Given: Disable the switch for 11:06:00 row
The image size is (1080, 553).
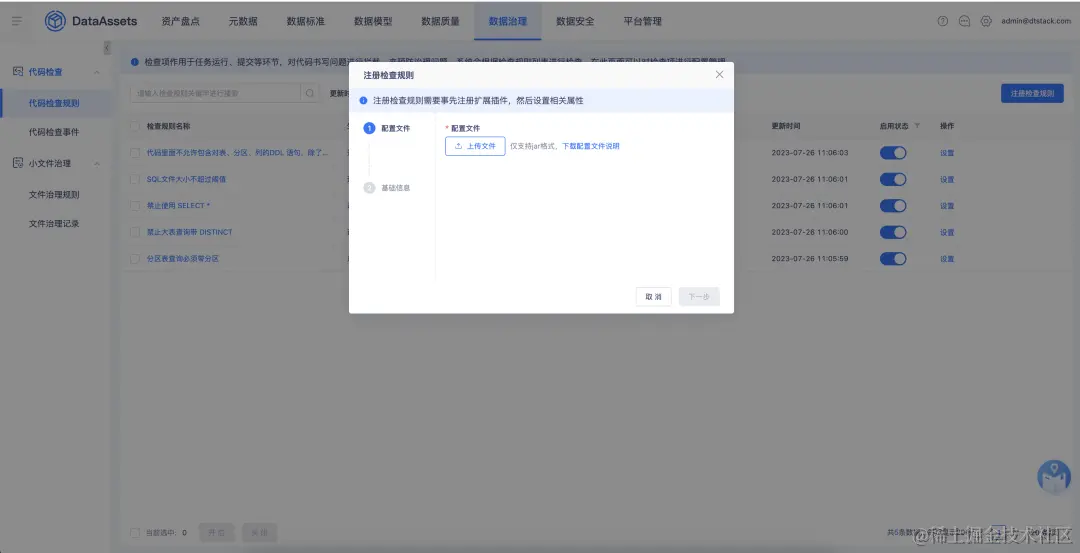Looking at the screenshot, I should pyautogui.click(x=893, y=232).
